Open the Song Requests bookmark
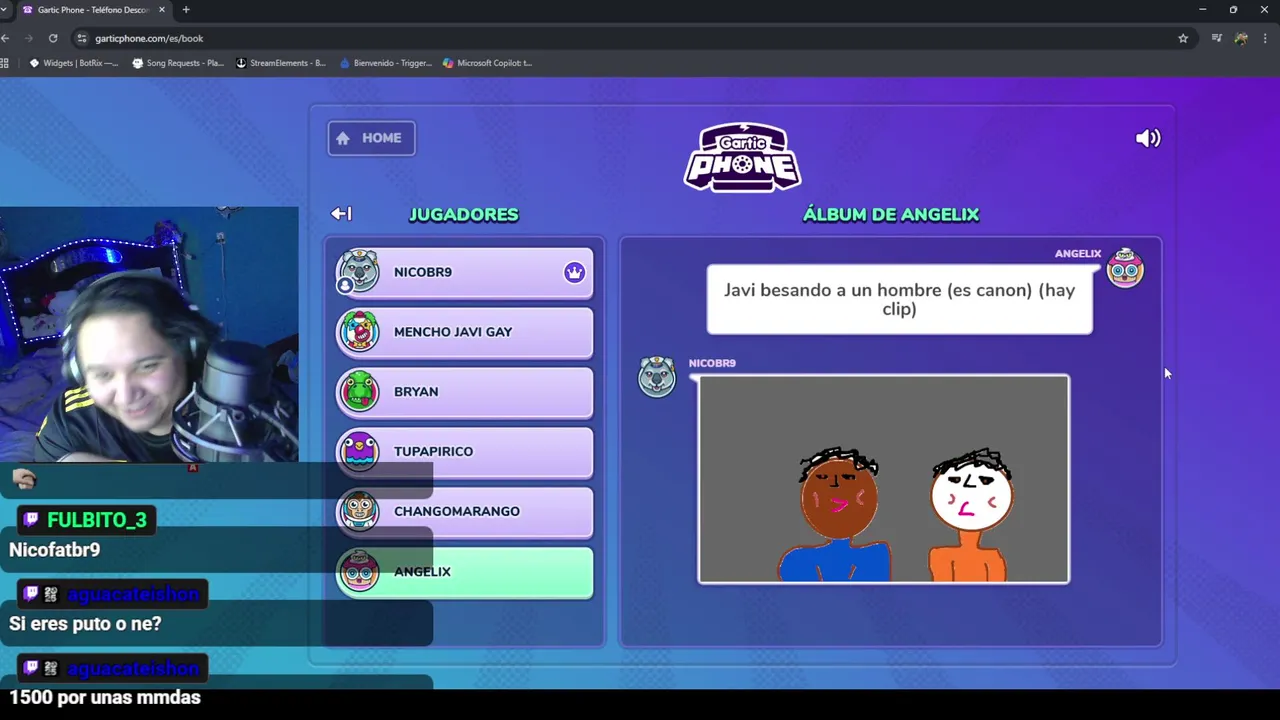The width and height of the screenshot is (1280, 720). pyautogui.click(x=178, y=63)
